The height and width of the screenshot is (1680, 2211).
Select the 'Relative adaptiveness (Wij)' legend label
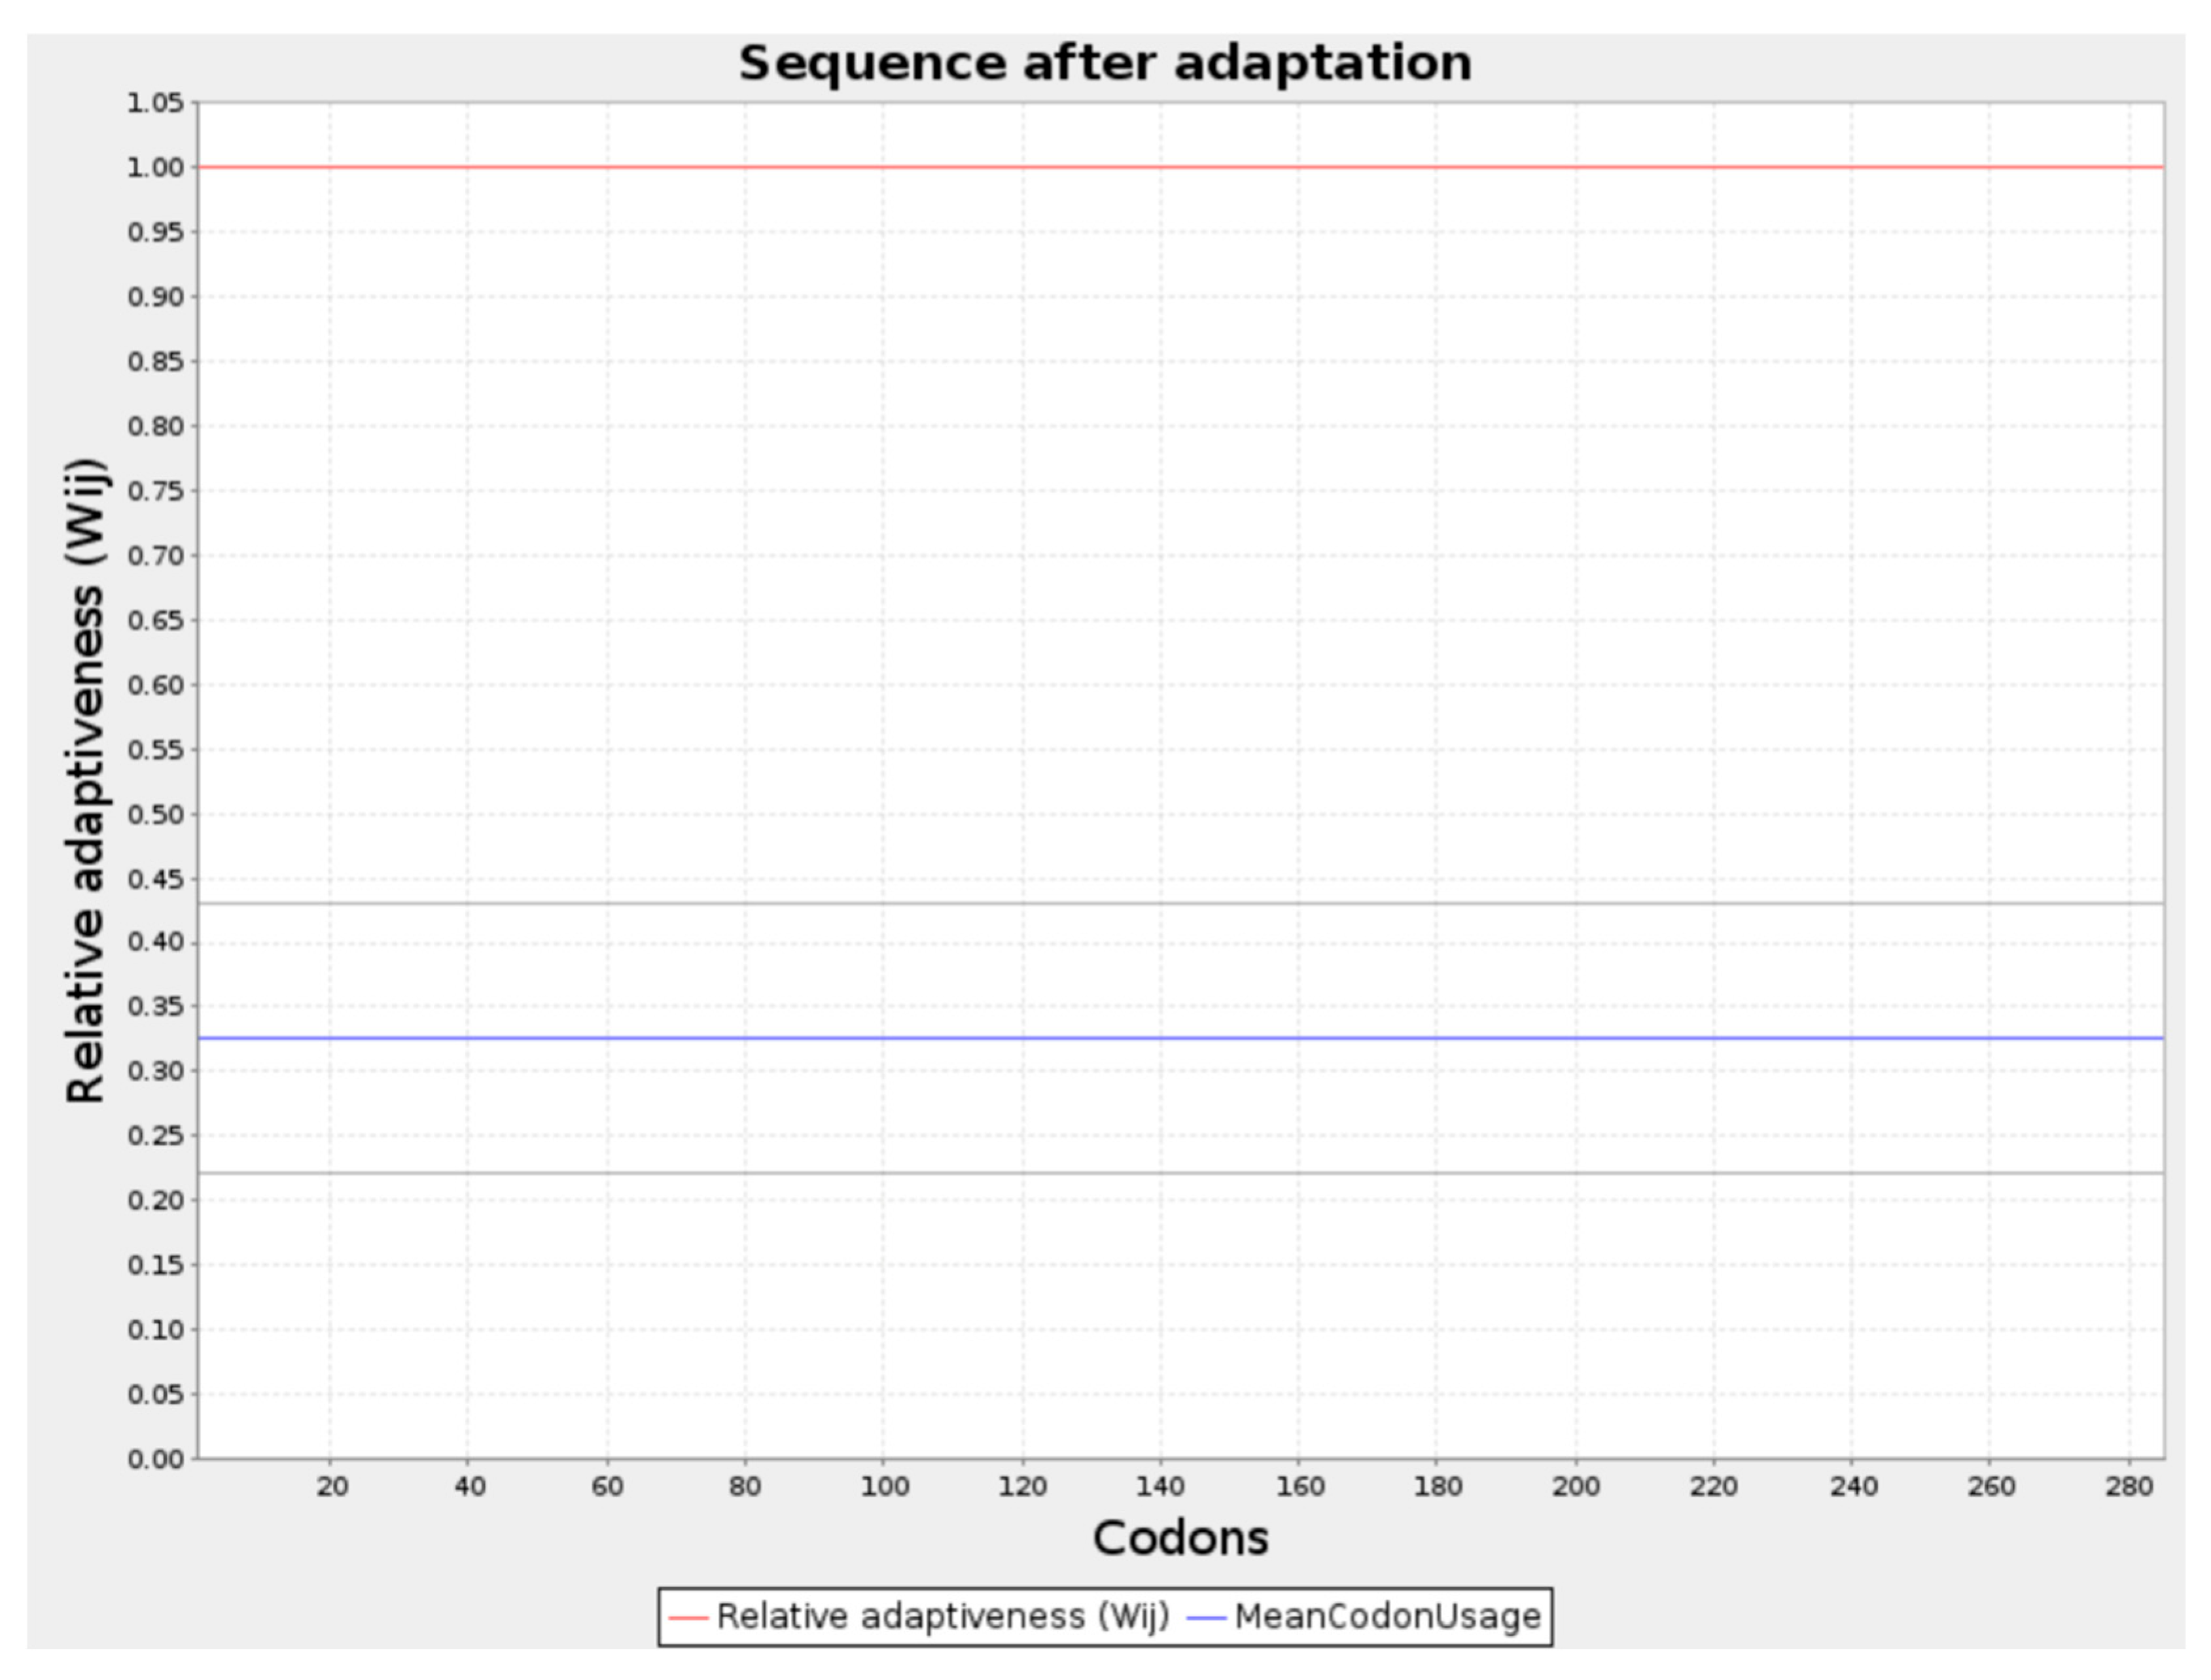pos(943,1616)
